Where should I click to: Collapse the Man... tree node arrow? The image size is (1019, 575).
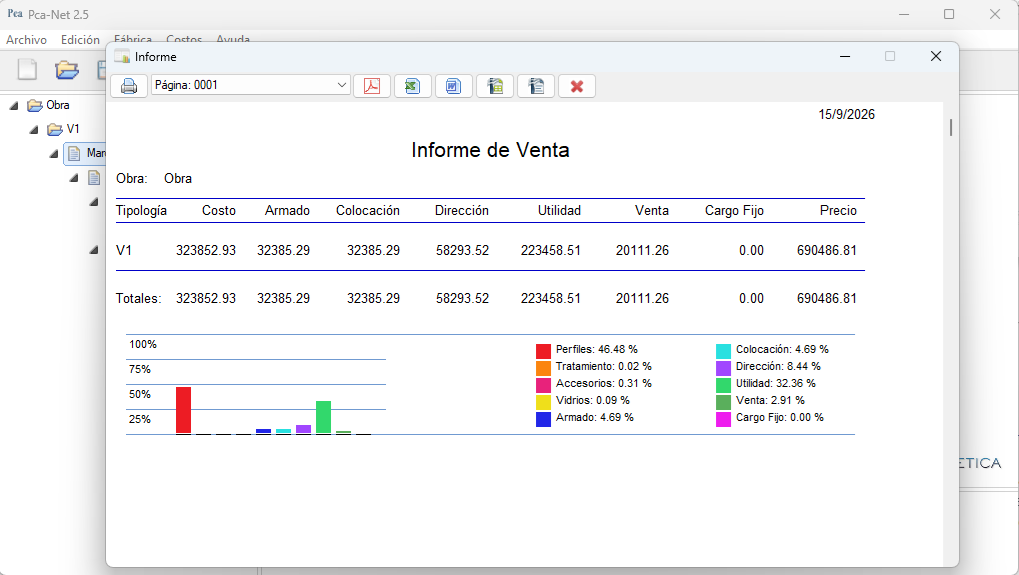click(x=55, y=154)
